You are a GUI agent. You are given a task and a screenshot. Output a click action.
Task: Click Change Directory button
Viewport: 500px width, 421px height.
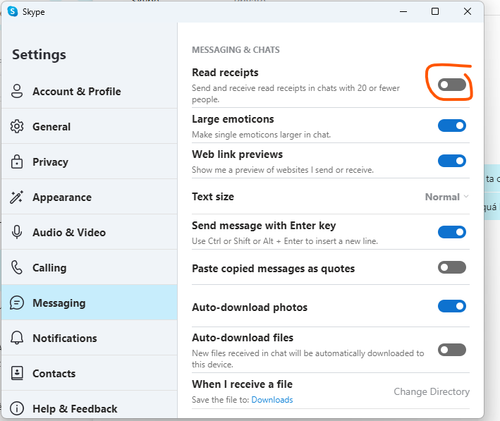431,391
